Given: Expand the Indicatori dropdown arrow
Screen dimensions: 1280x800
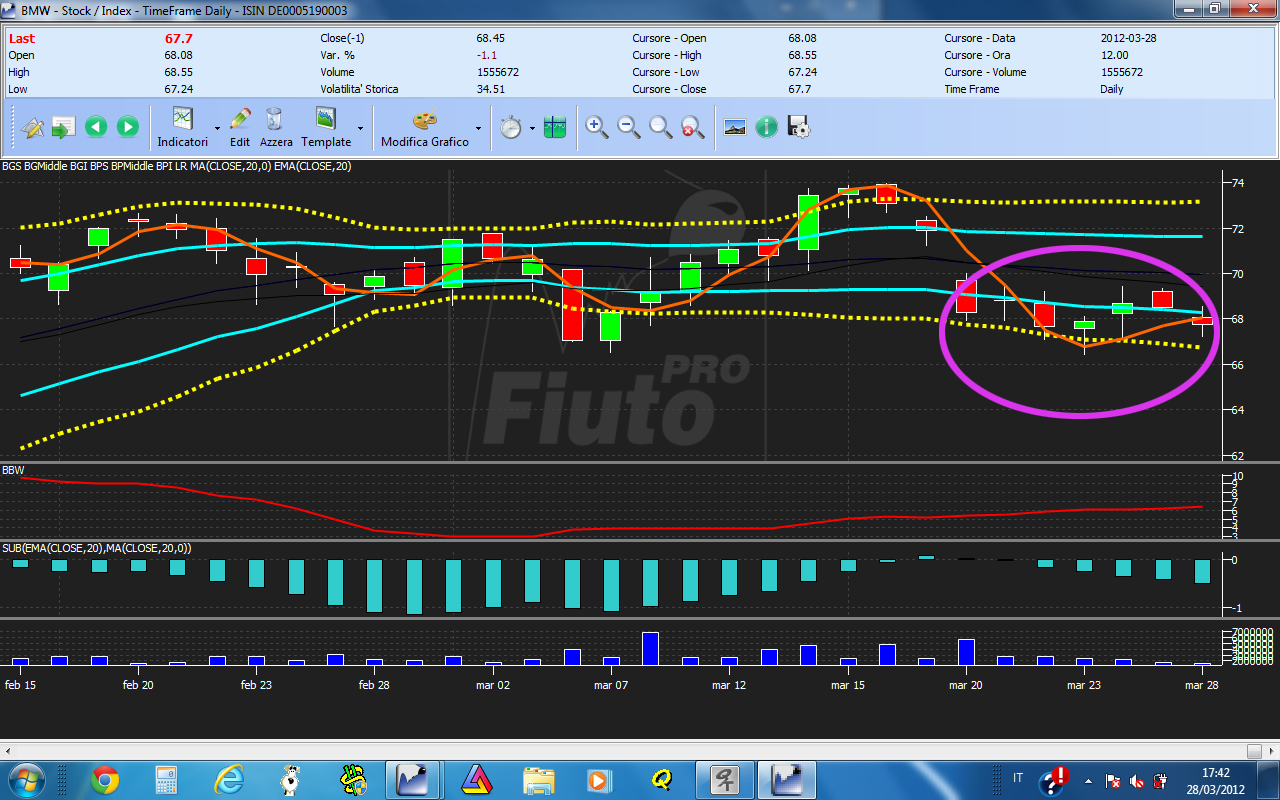Looking at the screenshot, I should 217,128.
